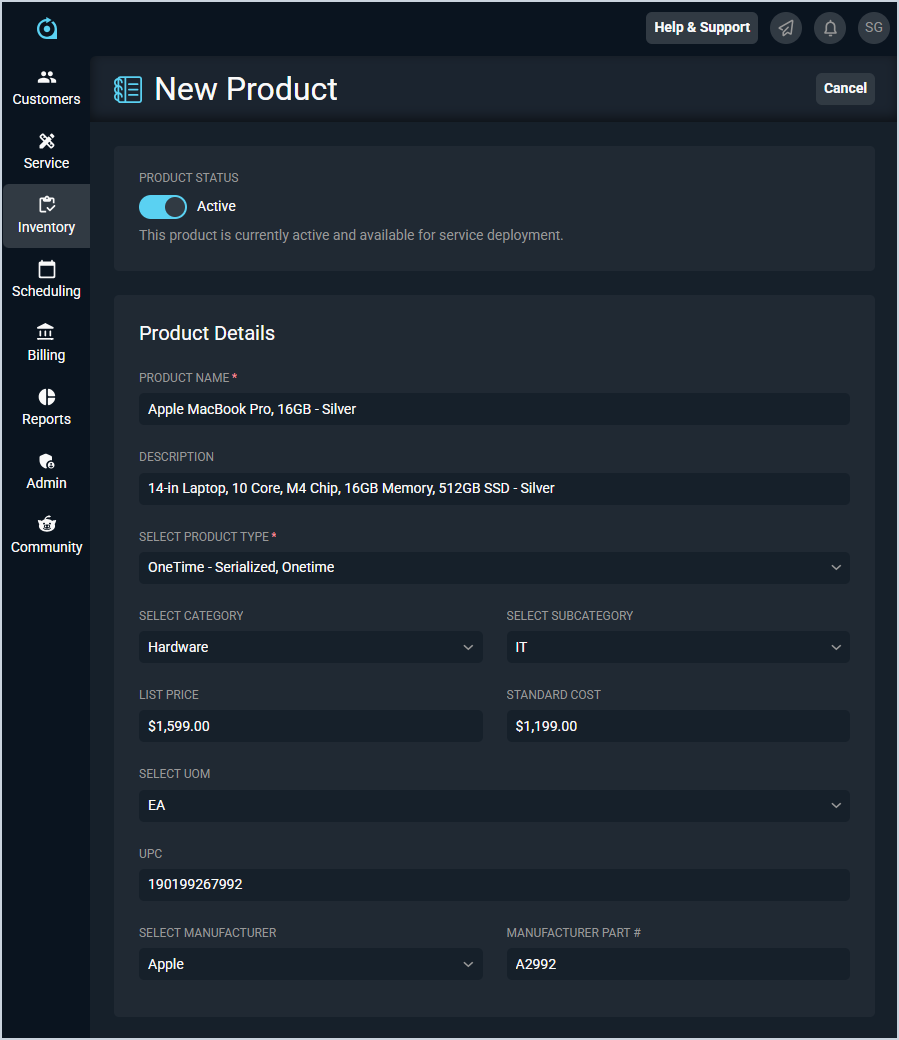The width and height of the screenshot is (899, 1040).
Task: Go to the Customers section
Action: point(46,88)
